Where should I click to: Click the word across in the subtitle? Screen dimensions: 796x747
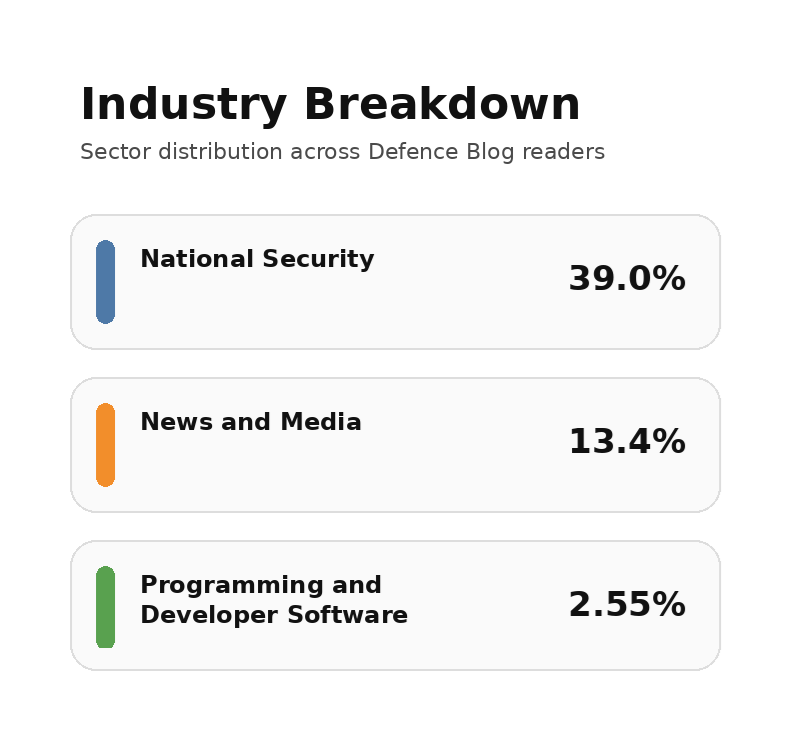[x=325, y=152]
